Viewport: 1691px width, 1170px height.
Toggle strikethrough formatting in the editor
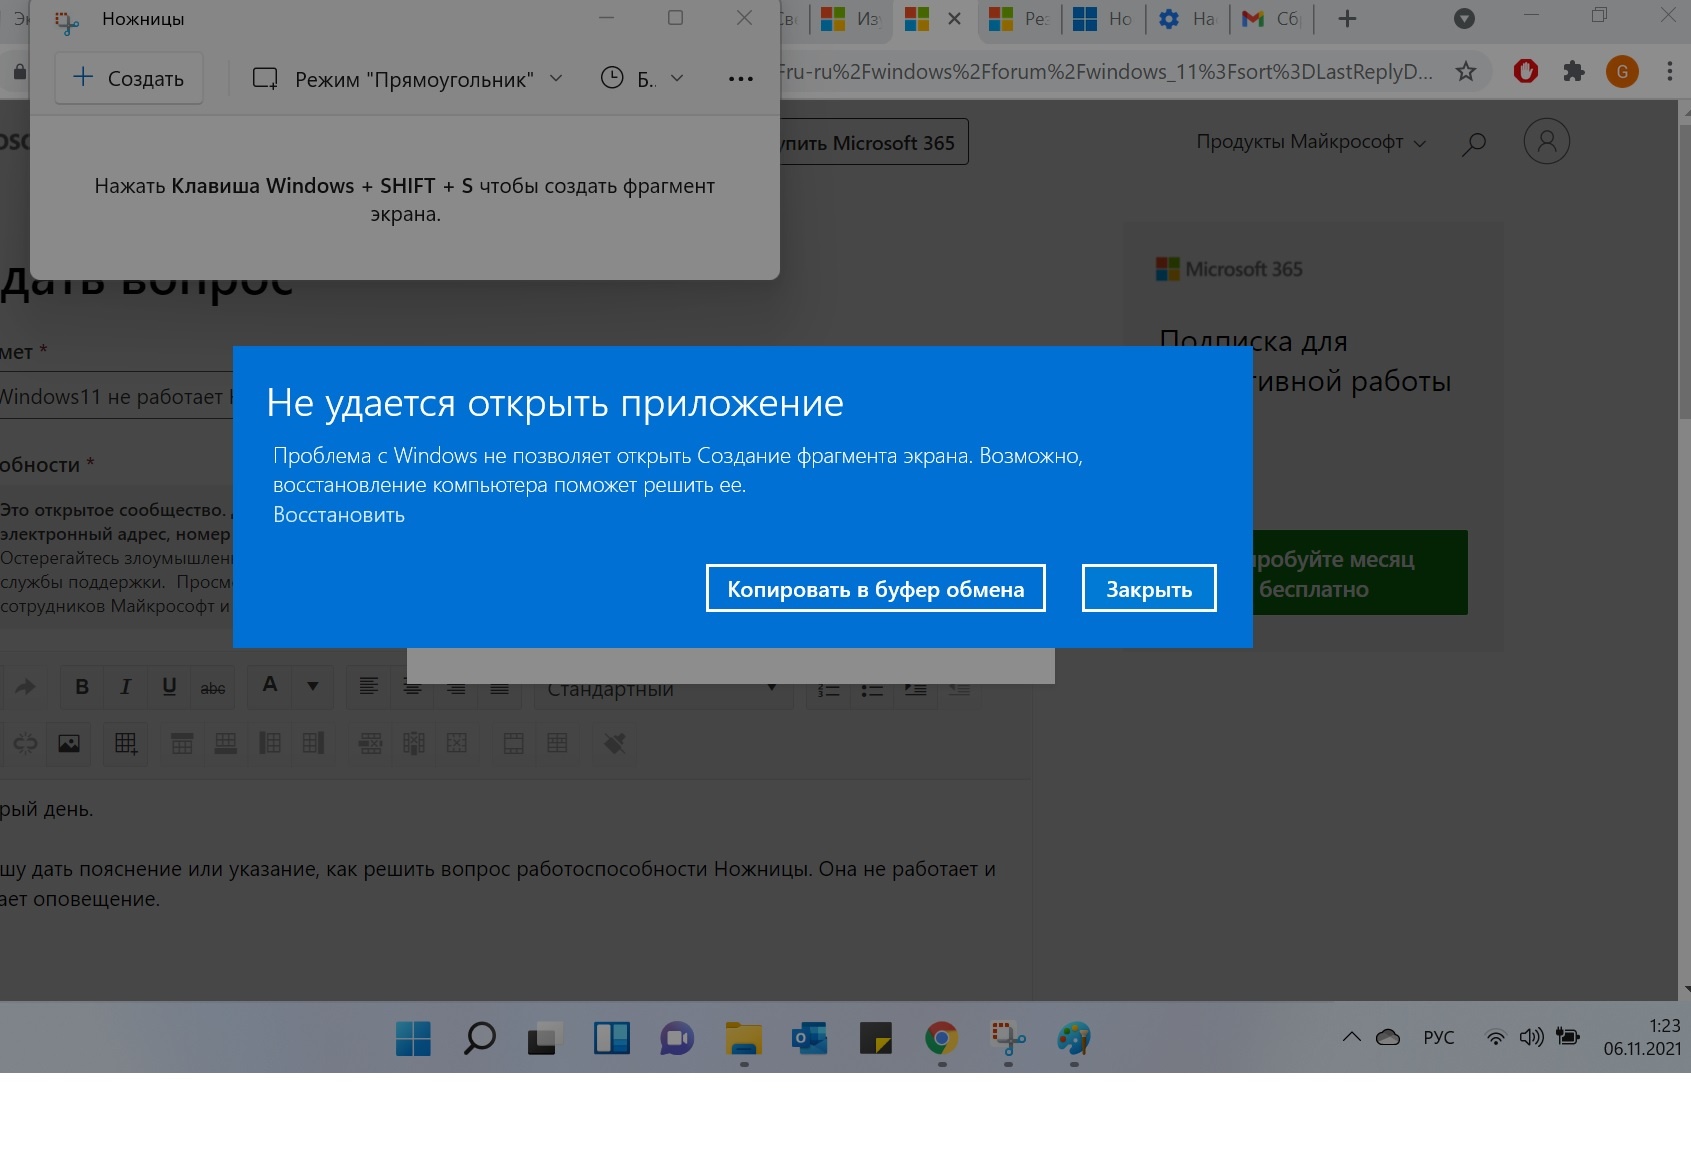point(213,687)
